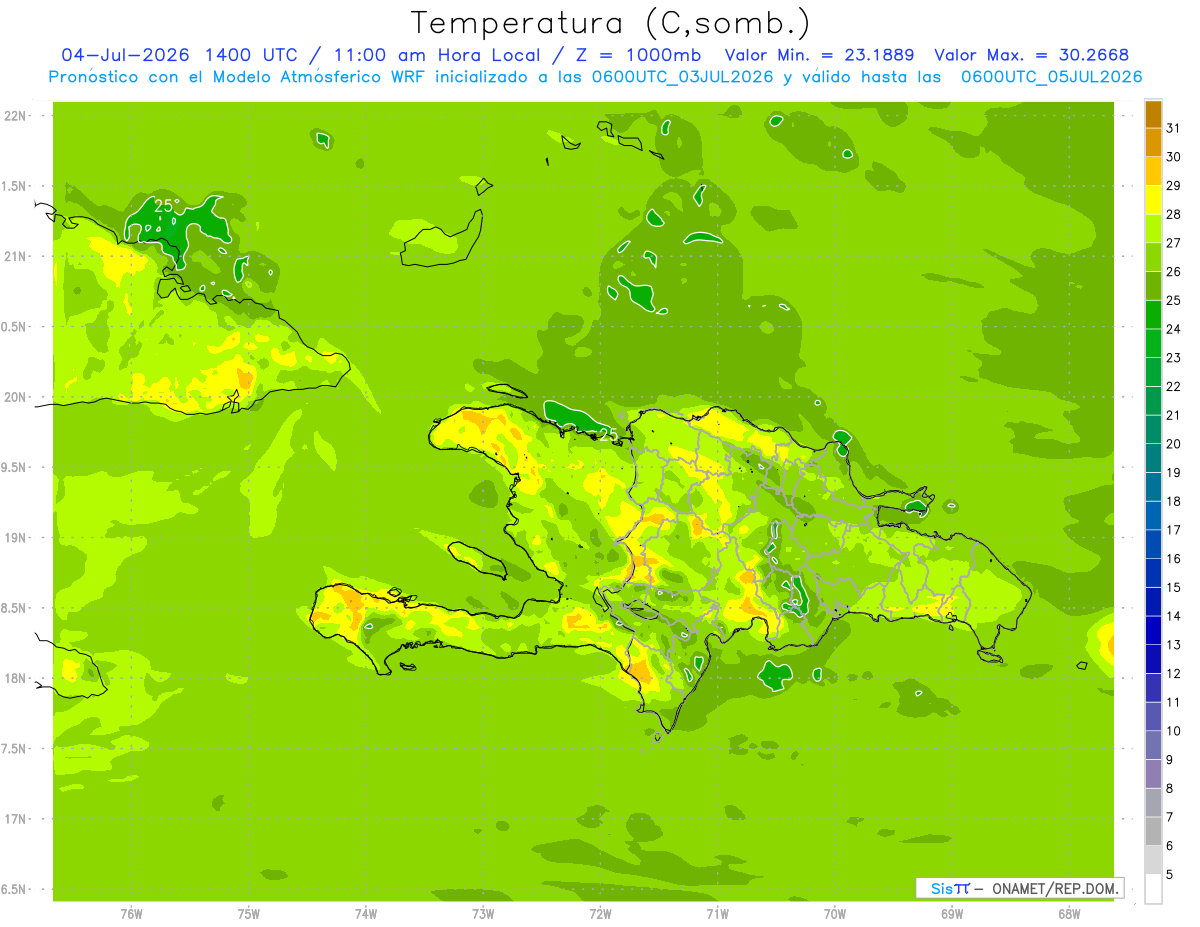Viewport: 1200px width, 927px height.
Task: Click the legend label "23"
Action: (x=1174, y=358)
